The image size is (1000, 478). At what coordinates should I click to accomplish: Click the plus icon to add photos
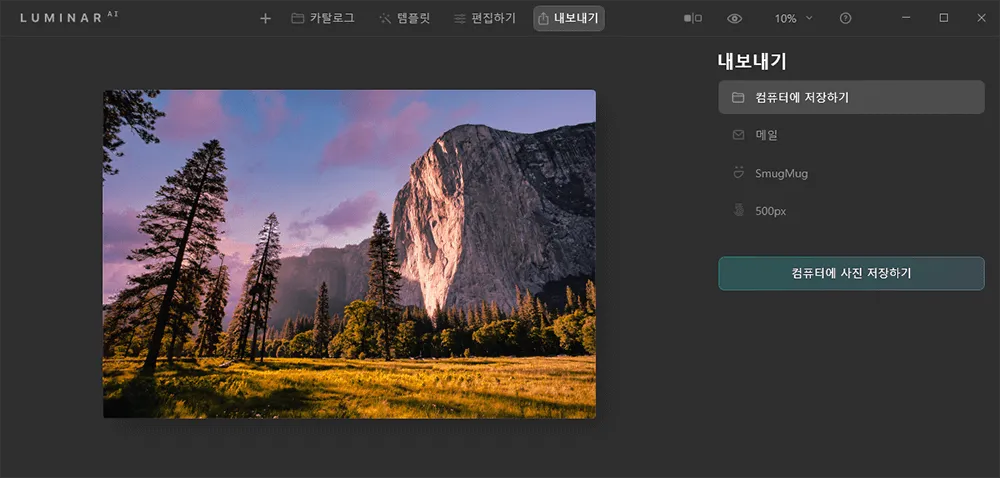[x=265, y=18]
